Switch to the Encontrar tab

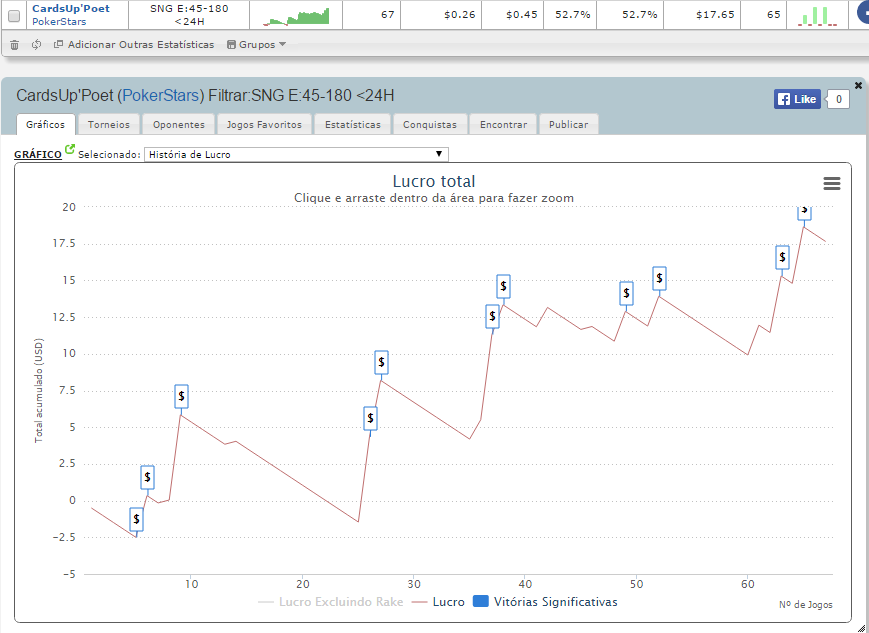click(x=503, y=124)
